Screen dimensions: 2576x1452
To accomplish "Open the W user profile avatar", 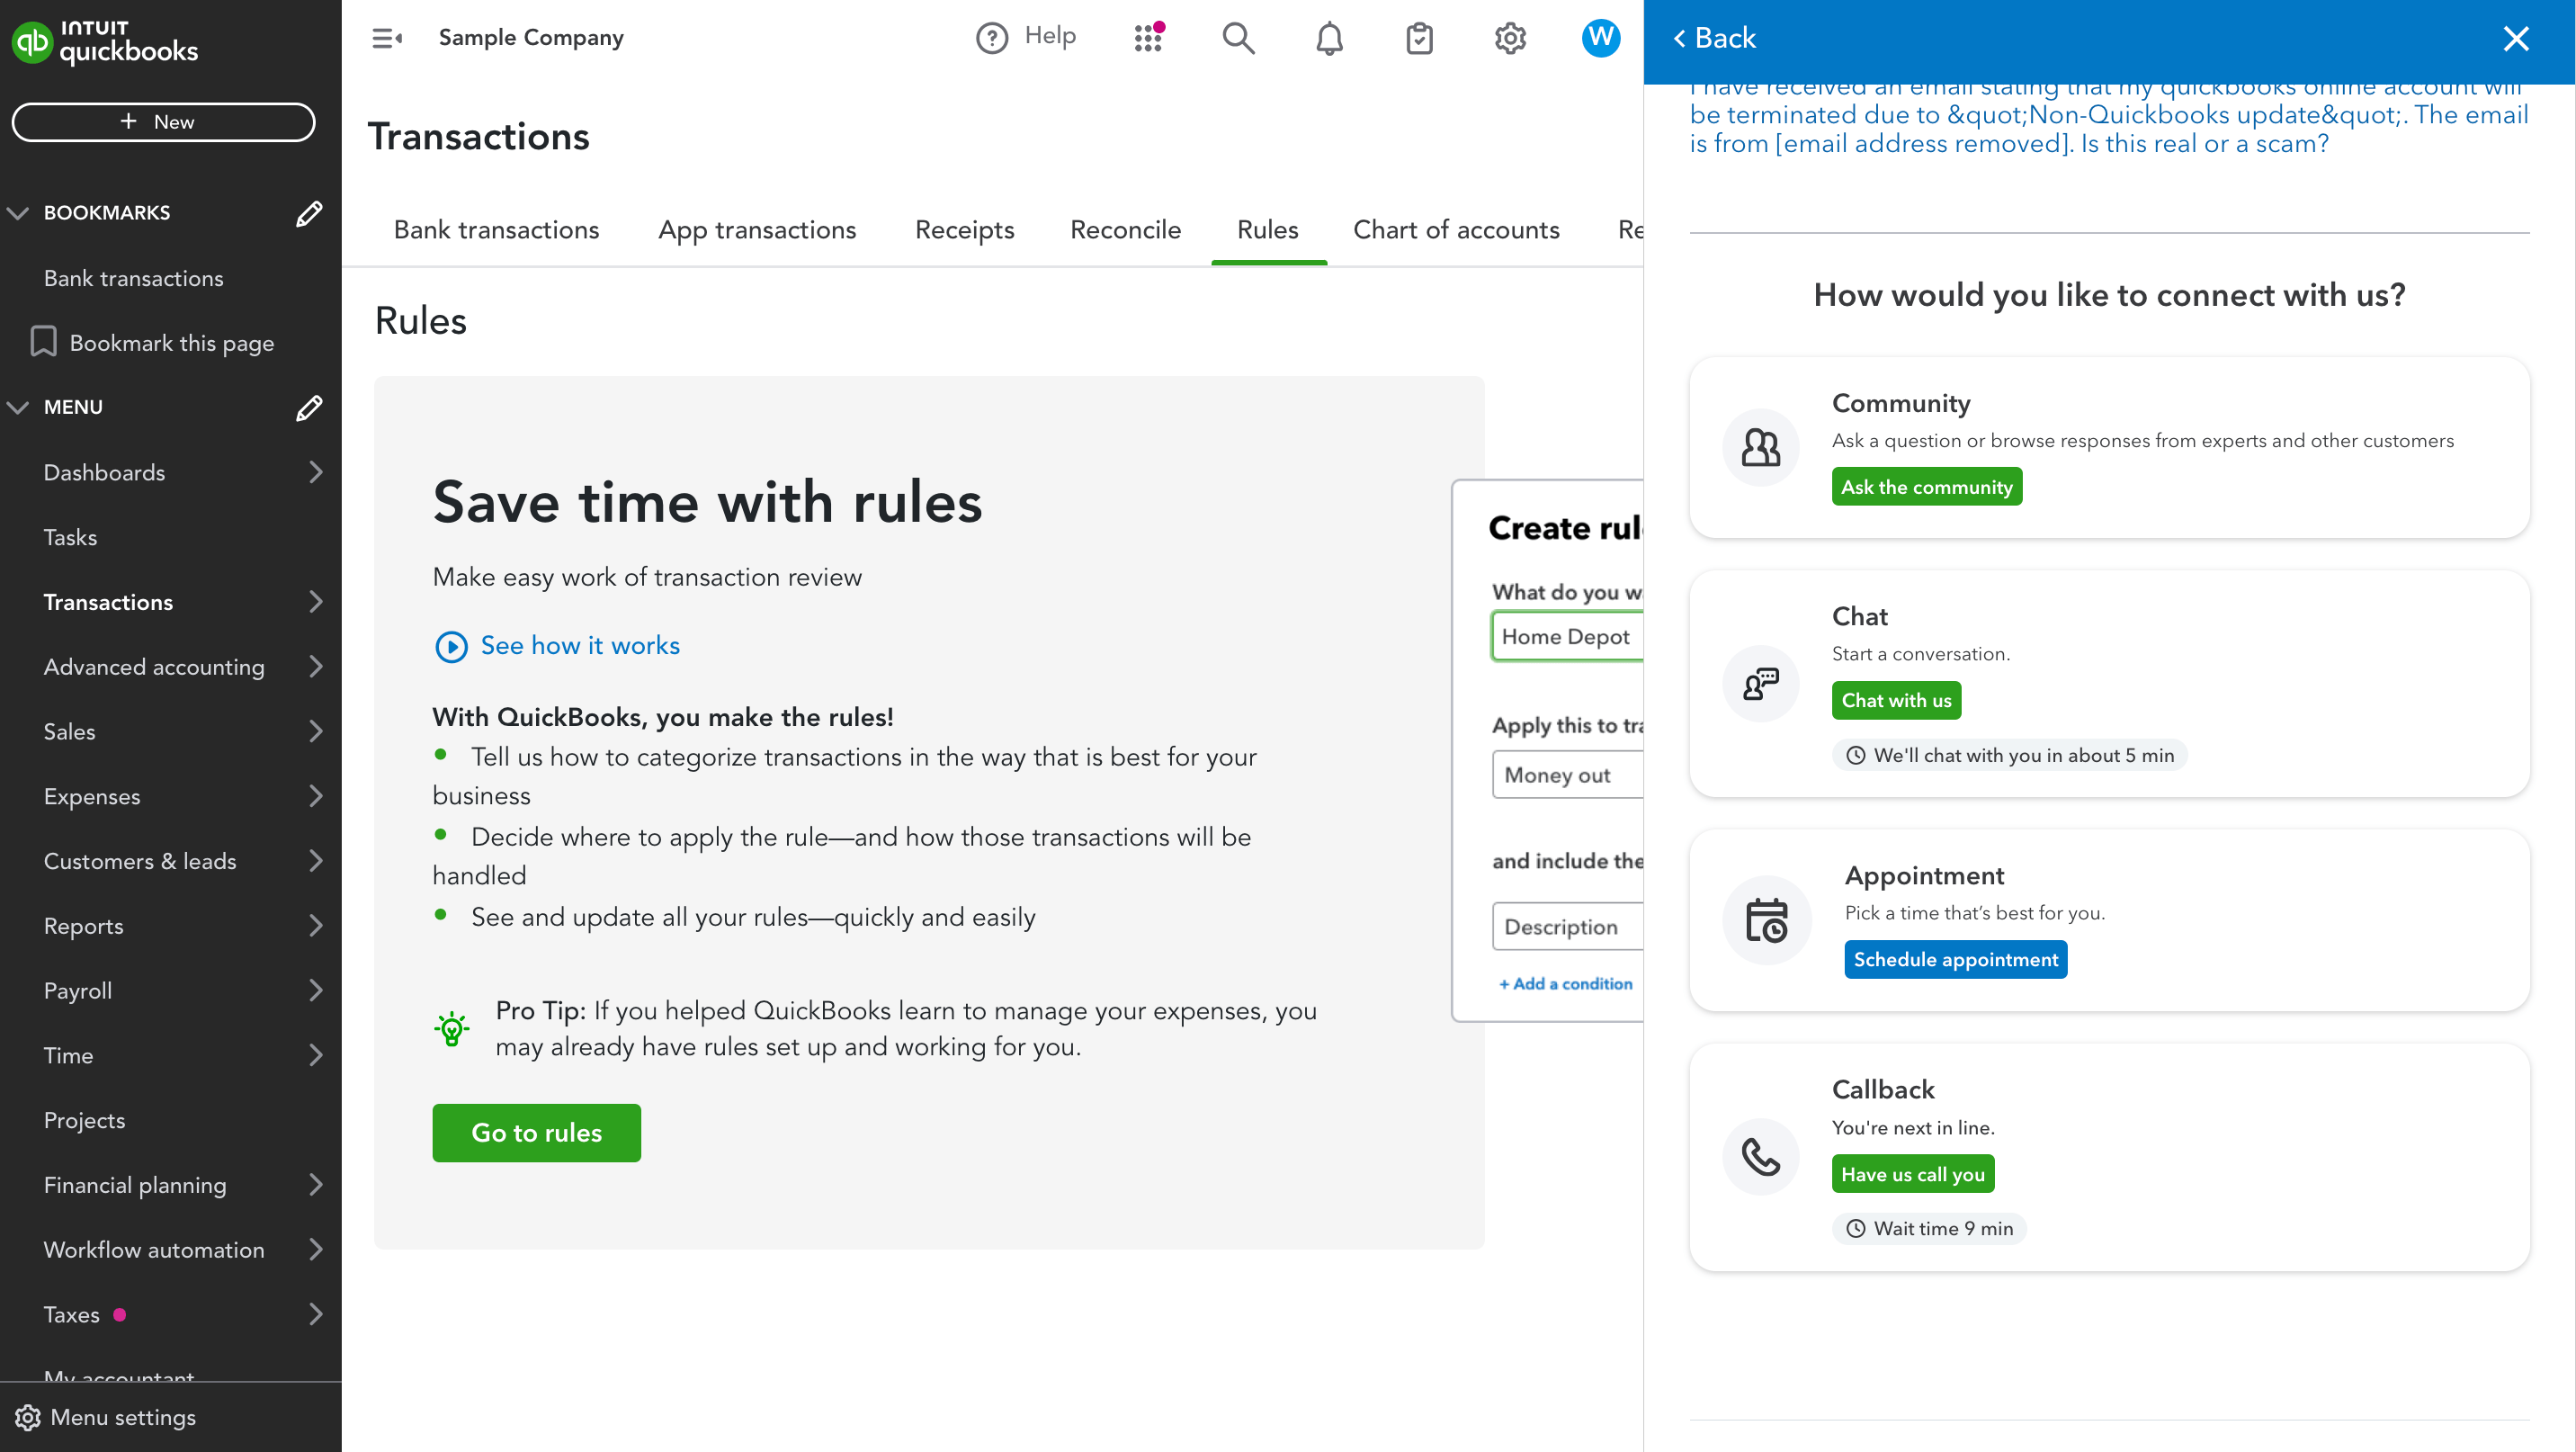I will [x=1600, y=38].
